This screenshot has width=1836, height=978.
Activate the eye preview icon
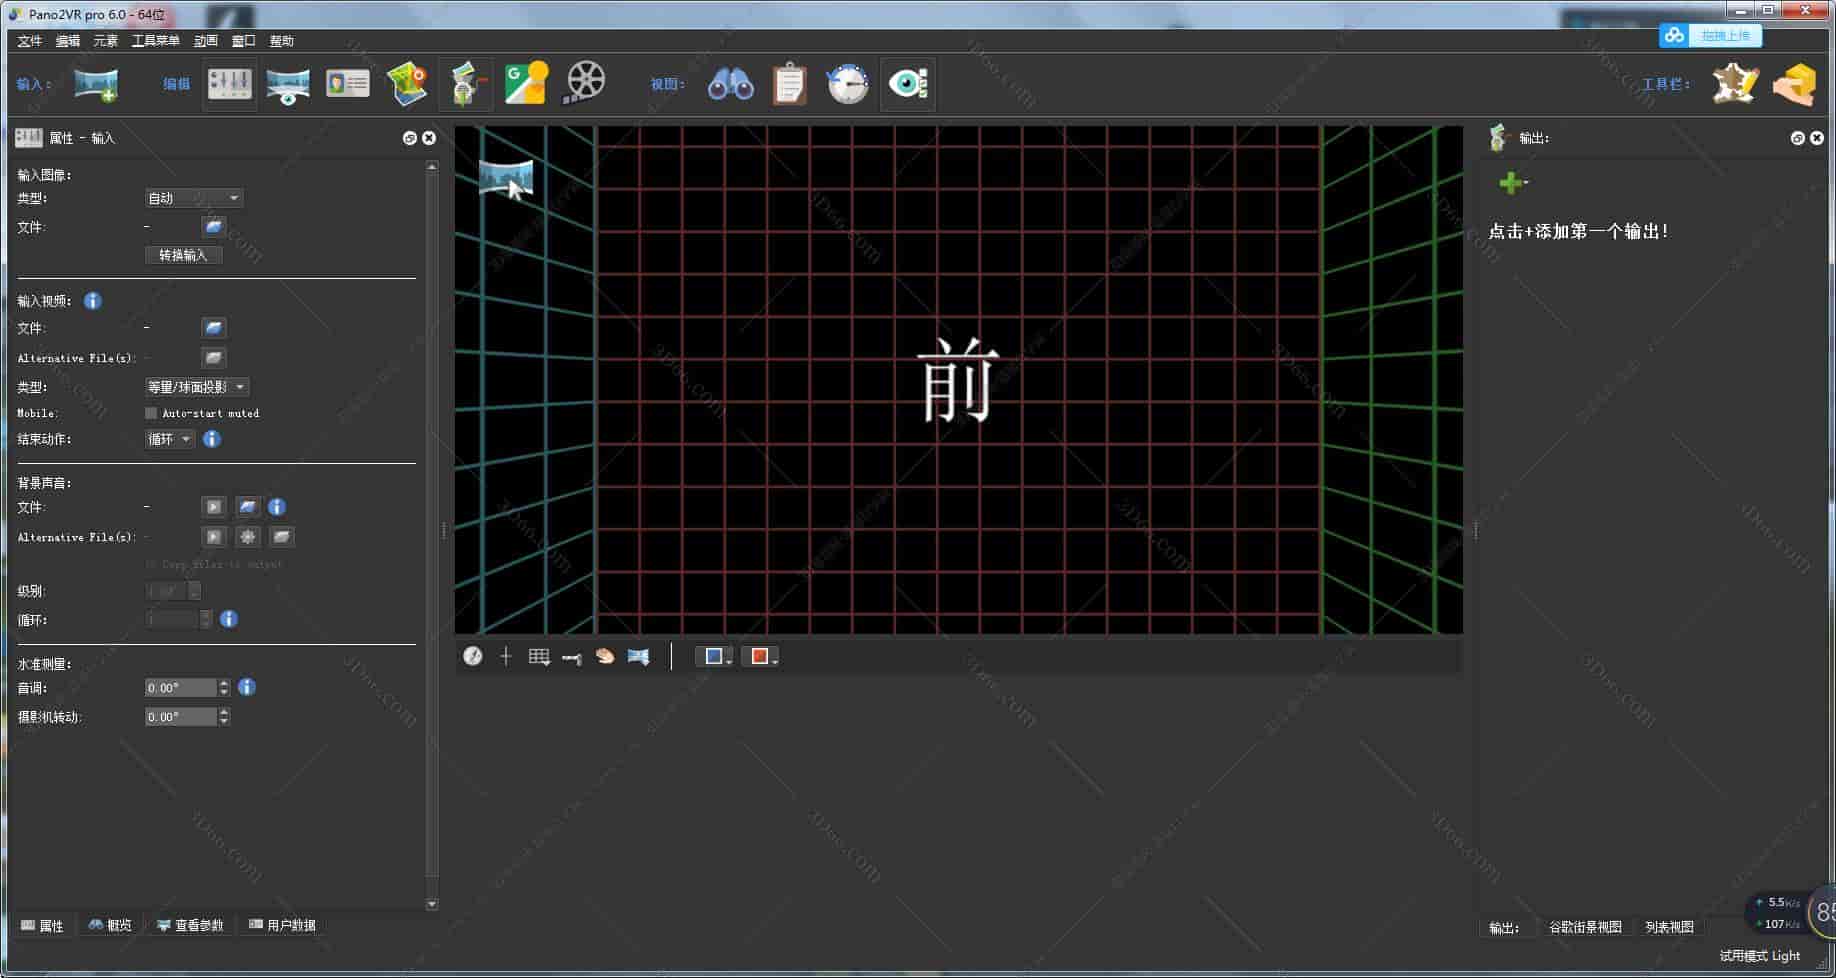pos(906,84)
